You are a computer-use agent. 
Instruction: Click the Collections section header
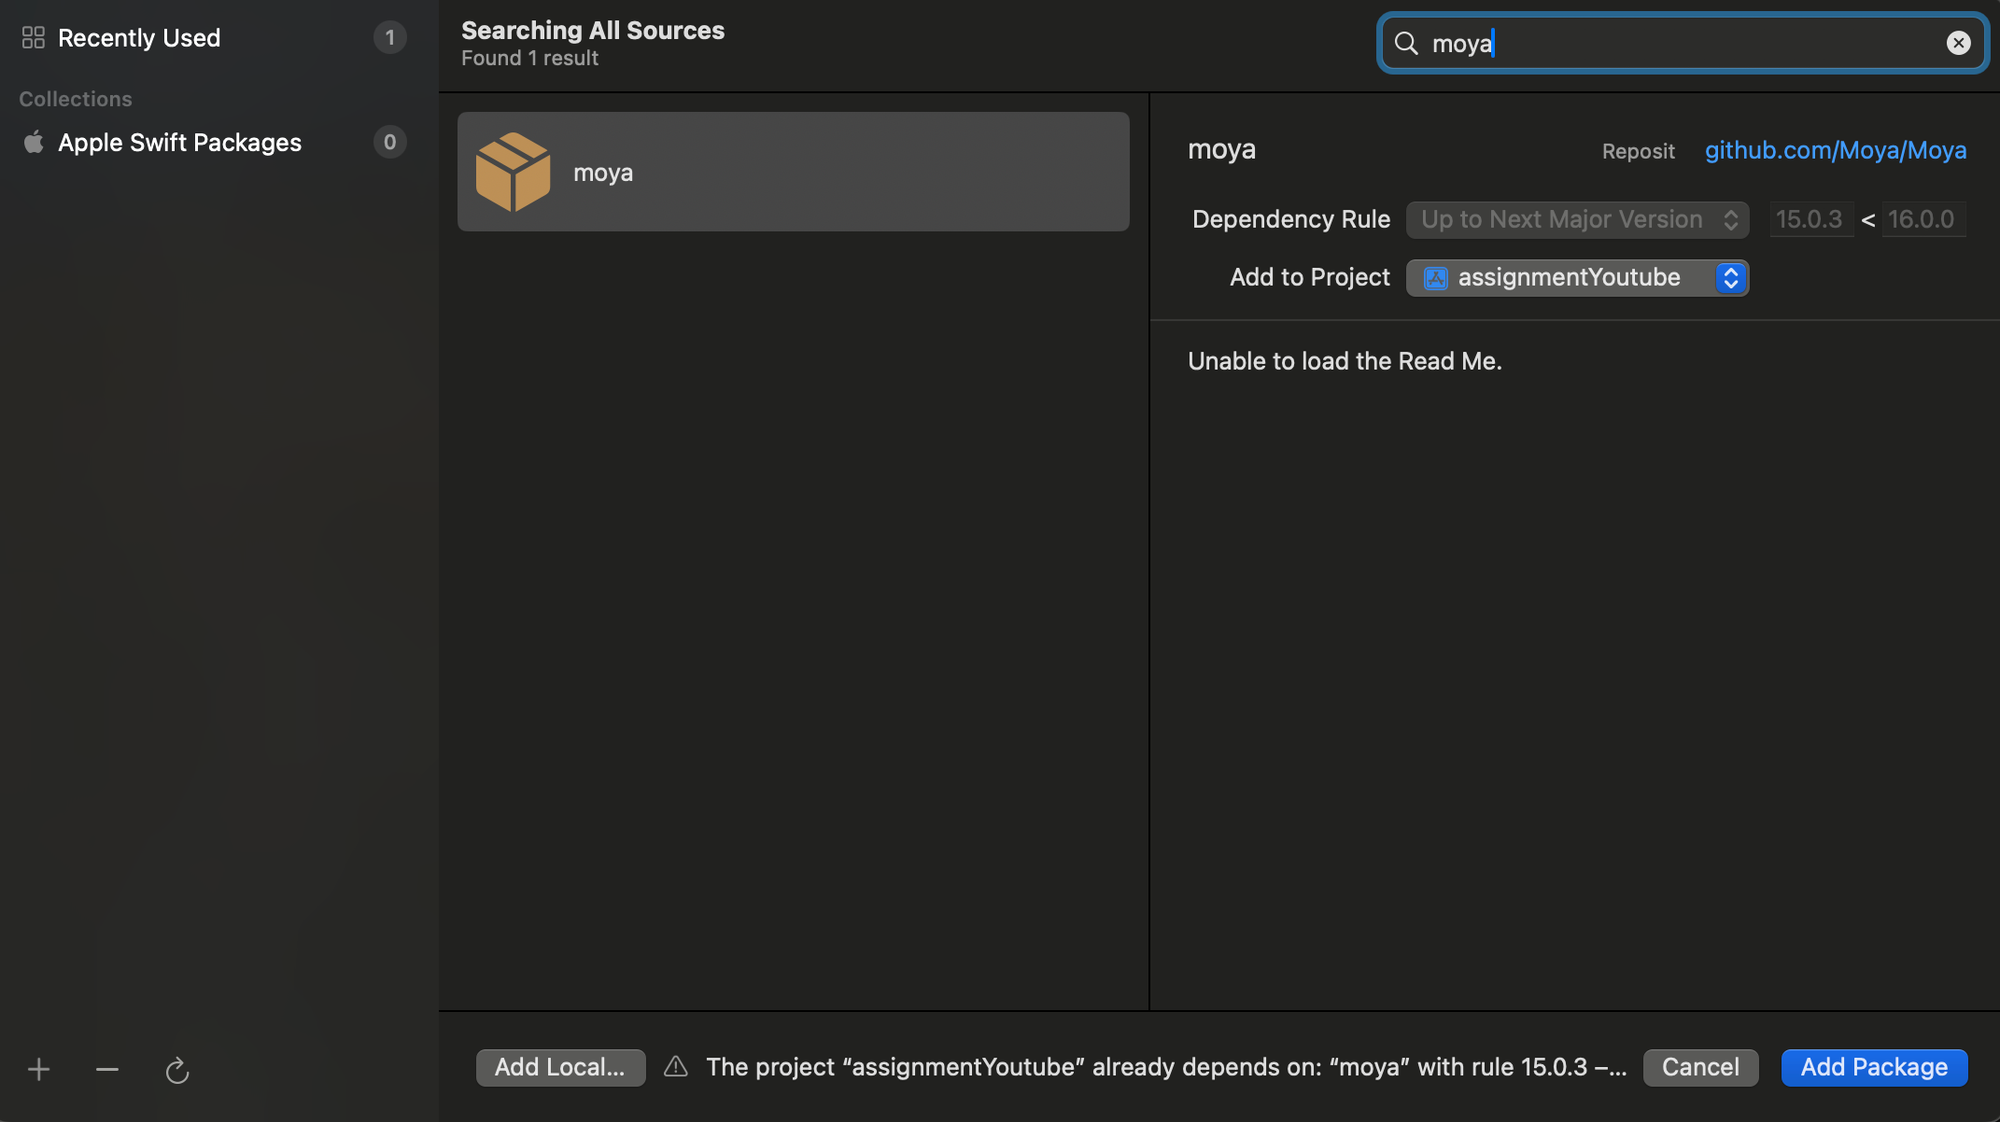point(76,99)
